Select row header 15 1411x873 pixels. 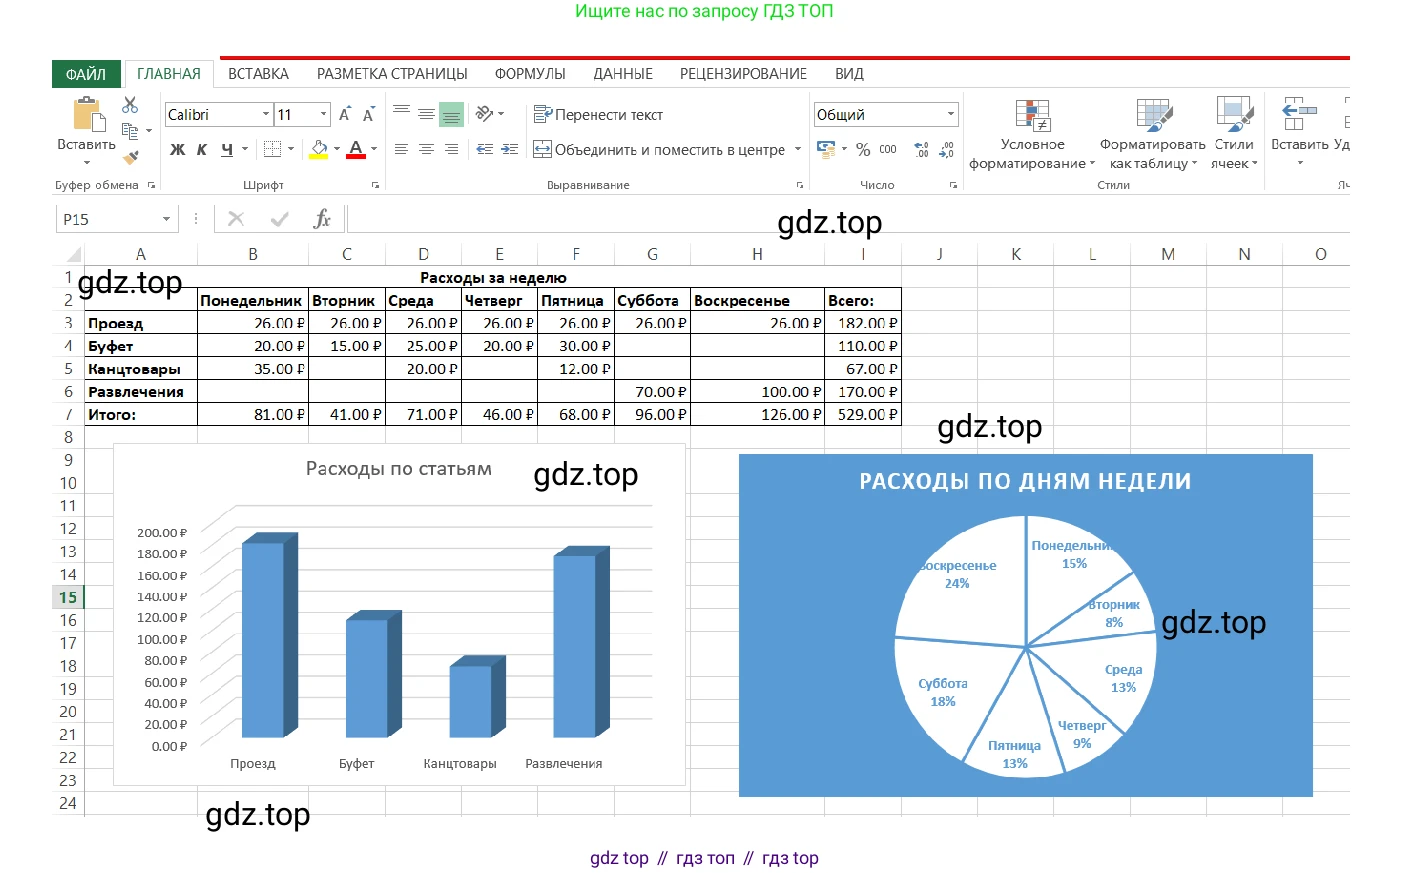point(68,597)
